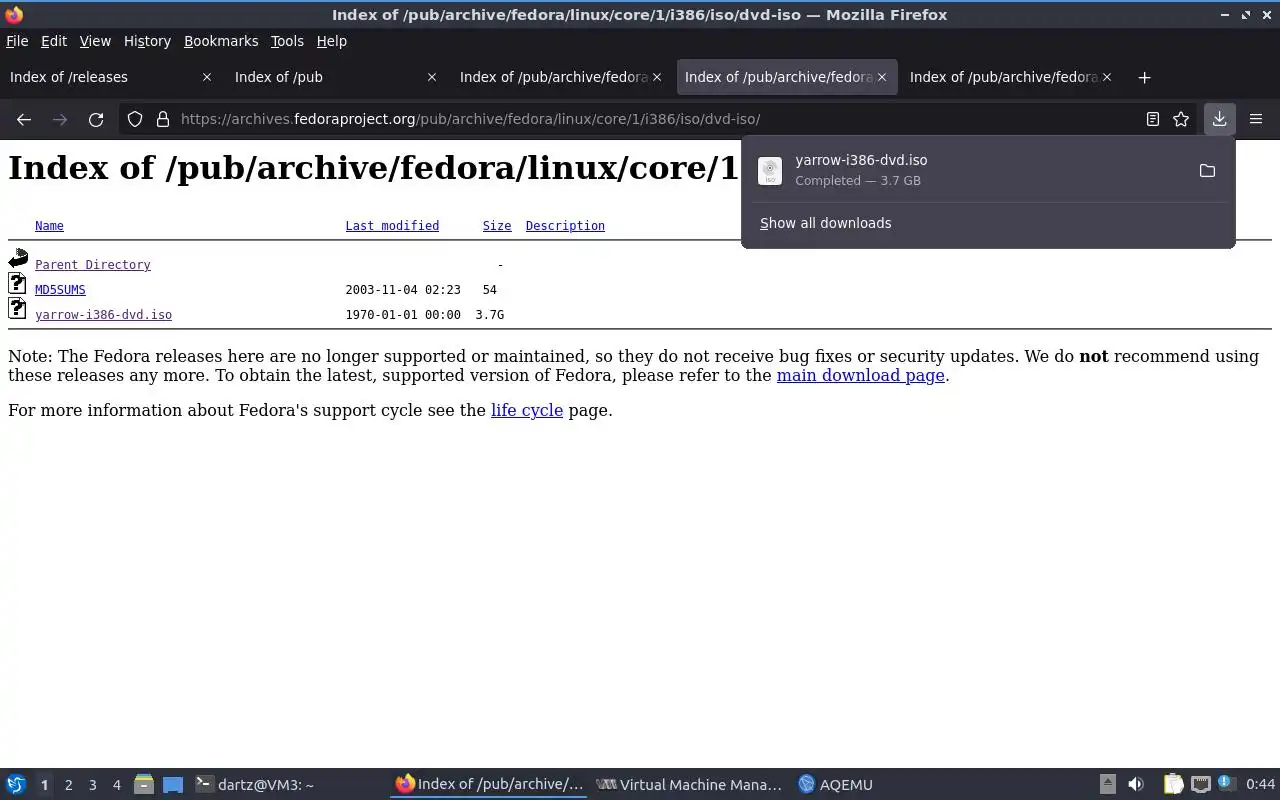Open the File menu
Screen dimensions: 1280x800
(x=17, y=41)
